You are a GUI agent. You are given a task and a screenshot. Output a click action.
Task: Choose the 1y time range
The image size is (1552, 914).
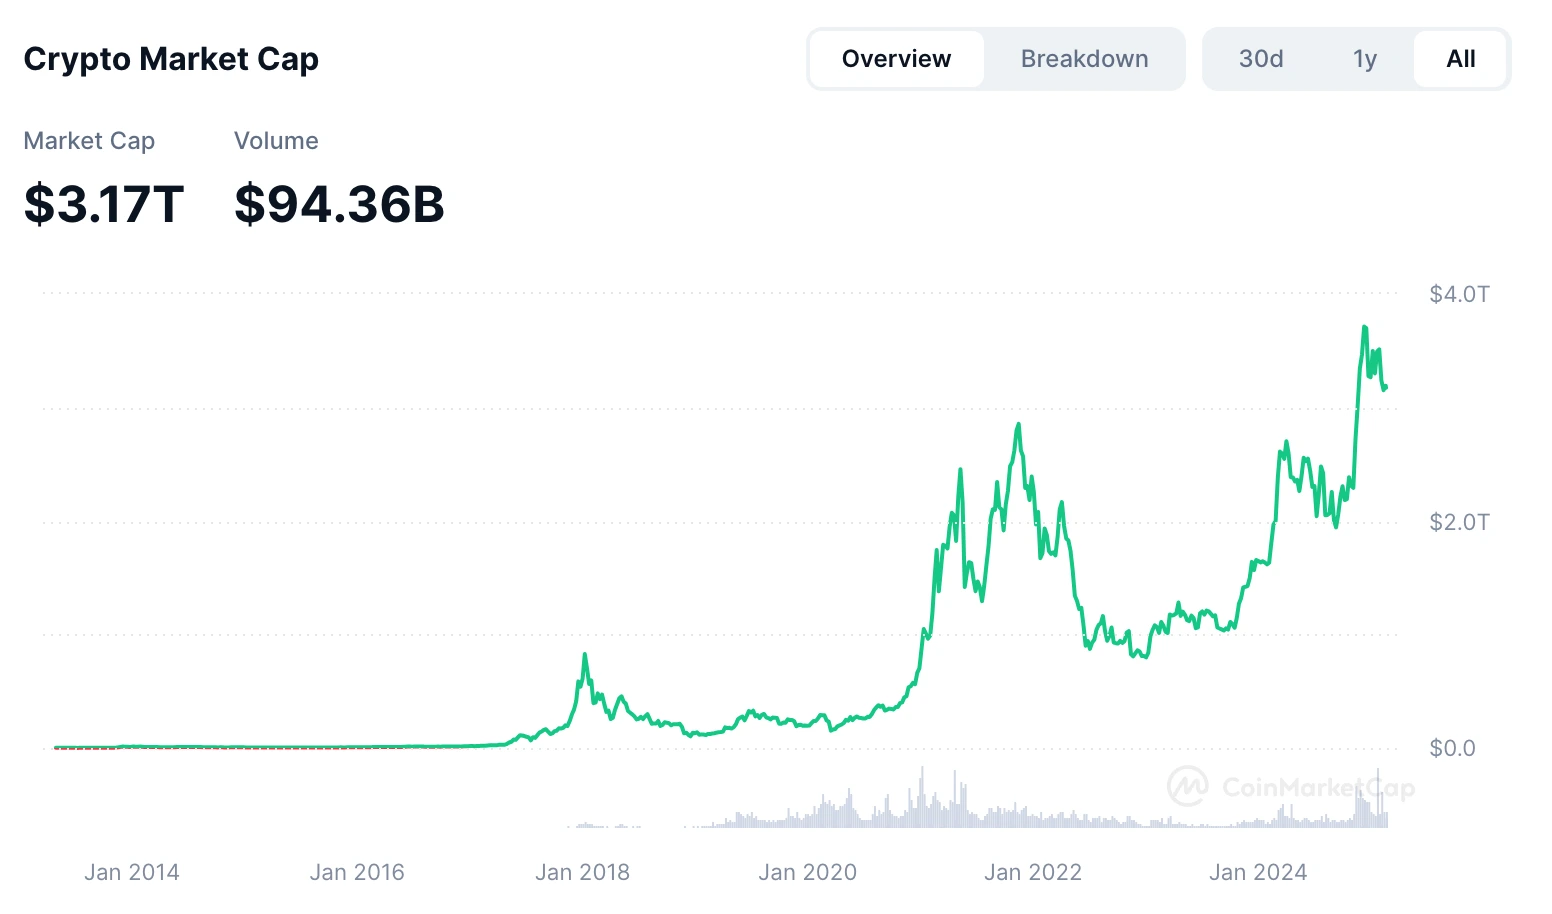pos(1365,59)
